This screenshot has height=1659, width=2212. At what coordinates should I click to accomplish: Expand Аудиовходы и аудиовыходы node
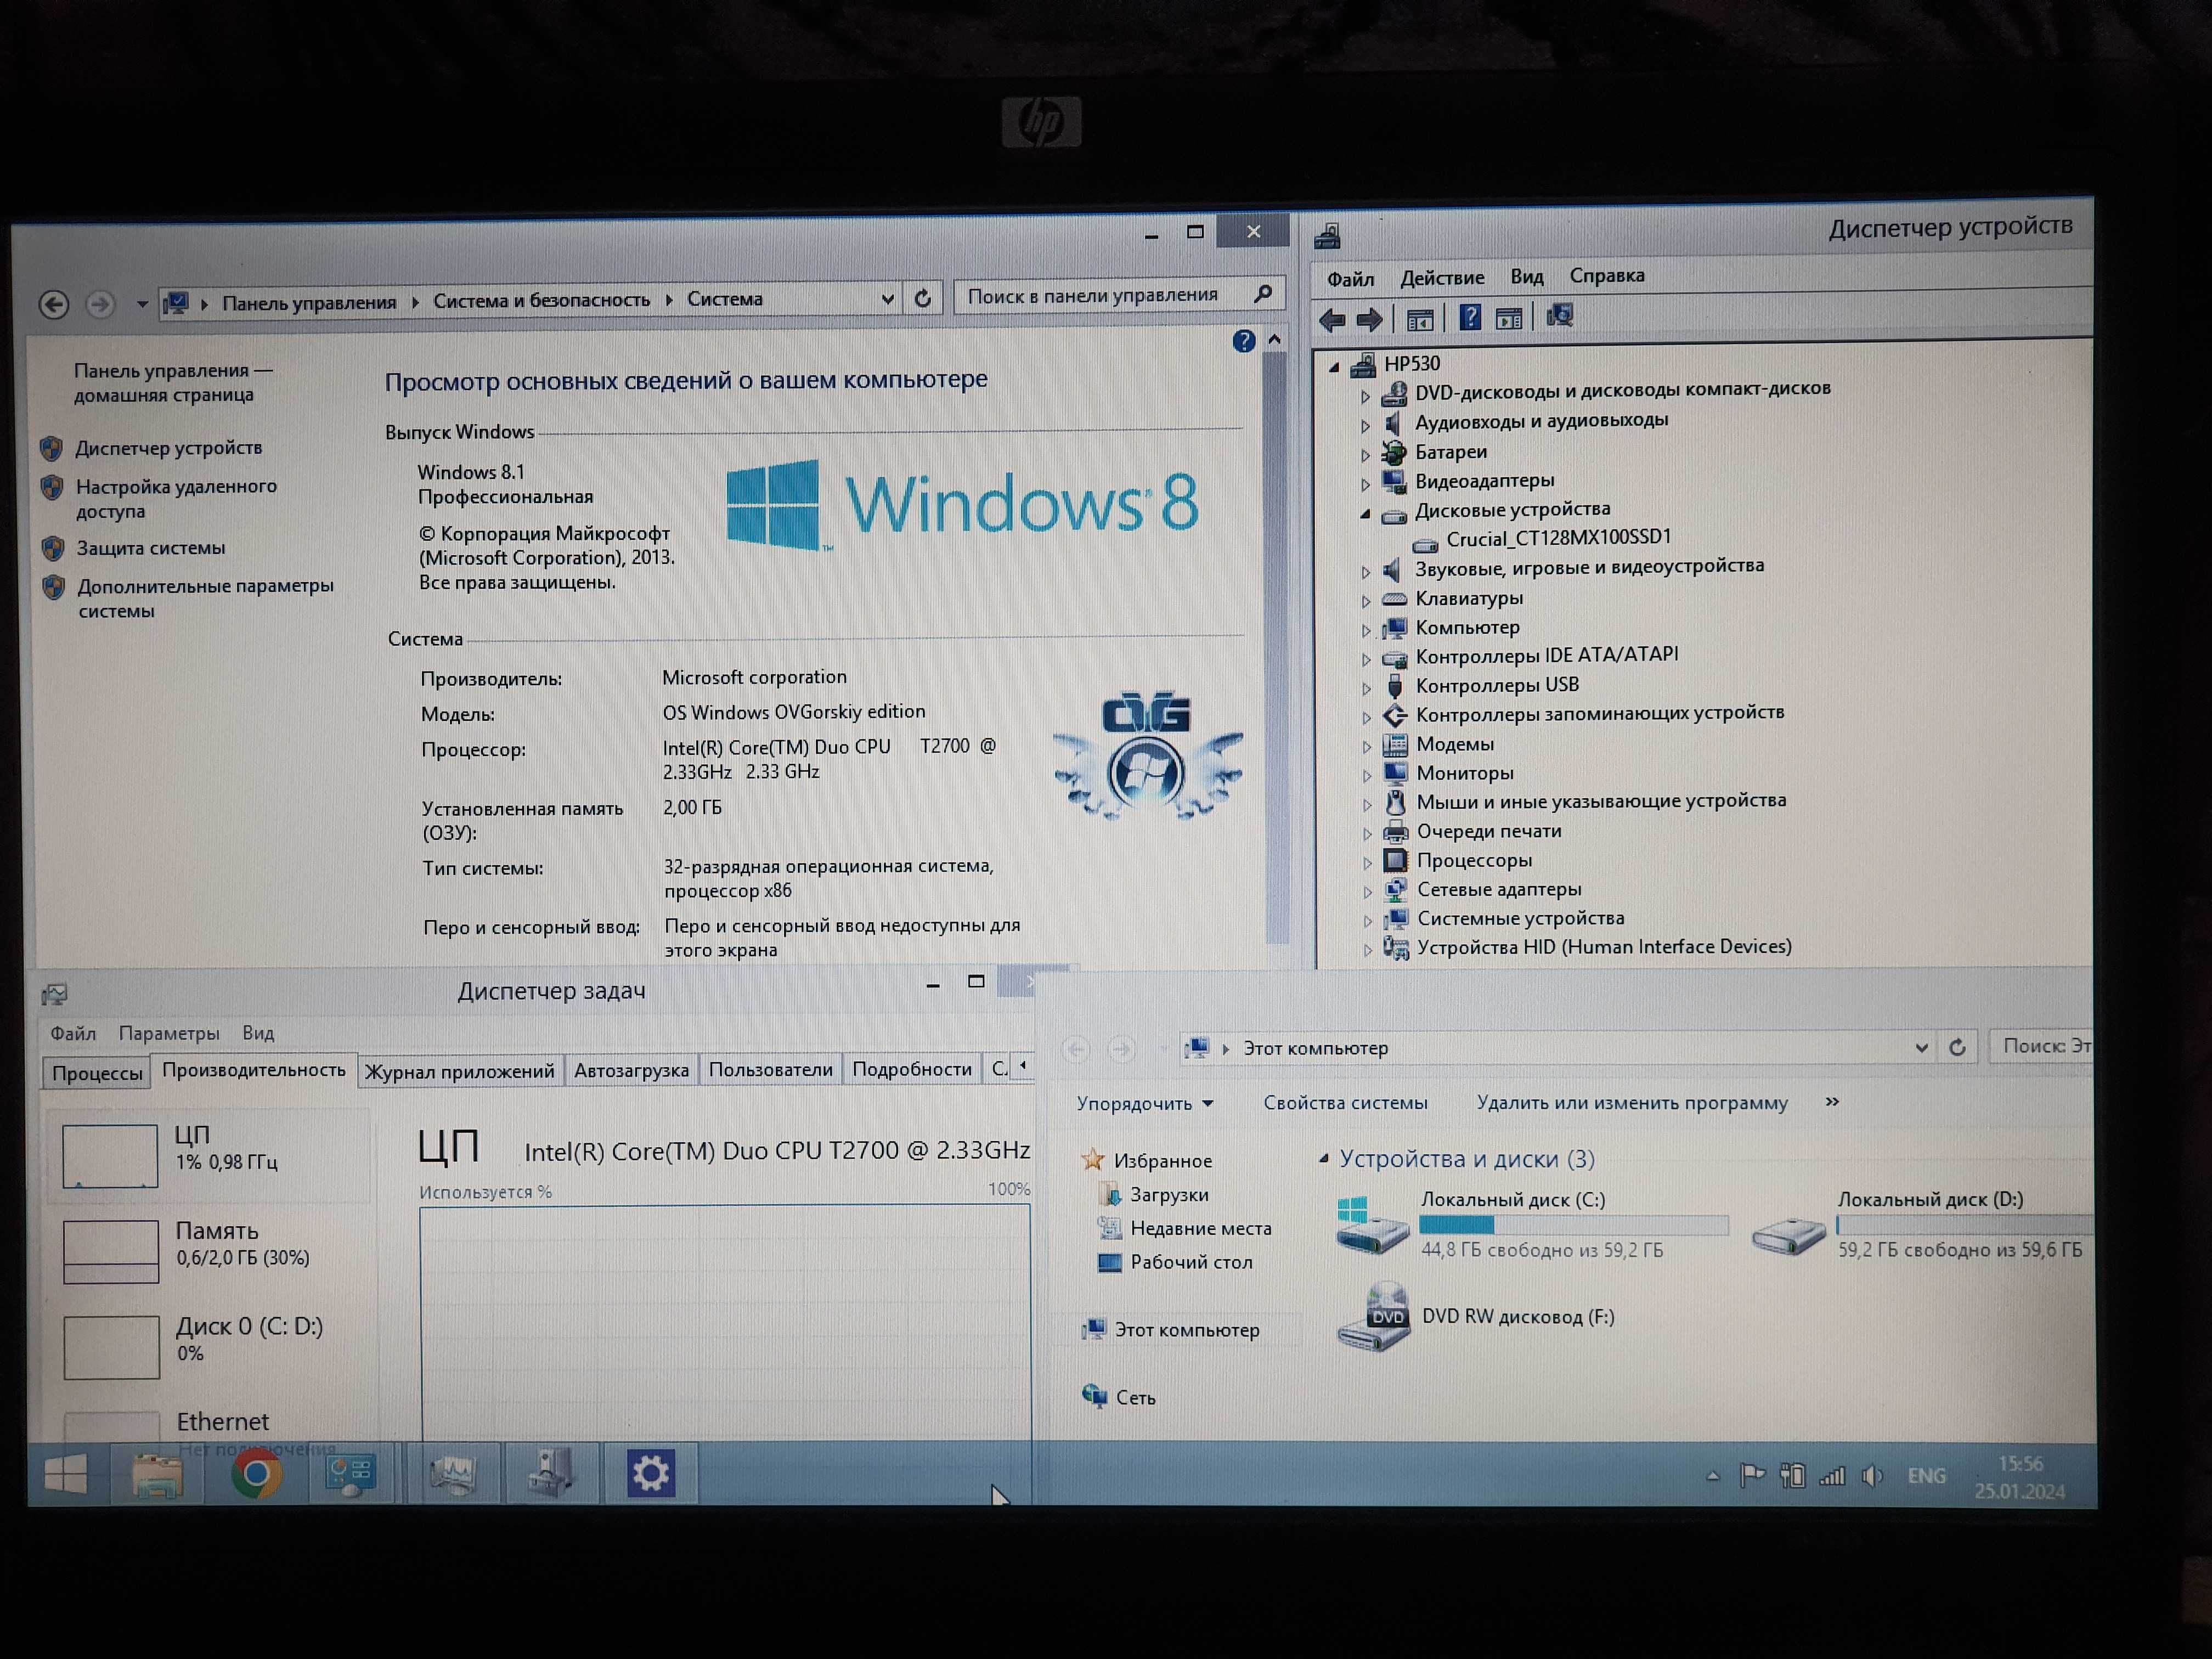pos(1365,426)
